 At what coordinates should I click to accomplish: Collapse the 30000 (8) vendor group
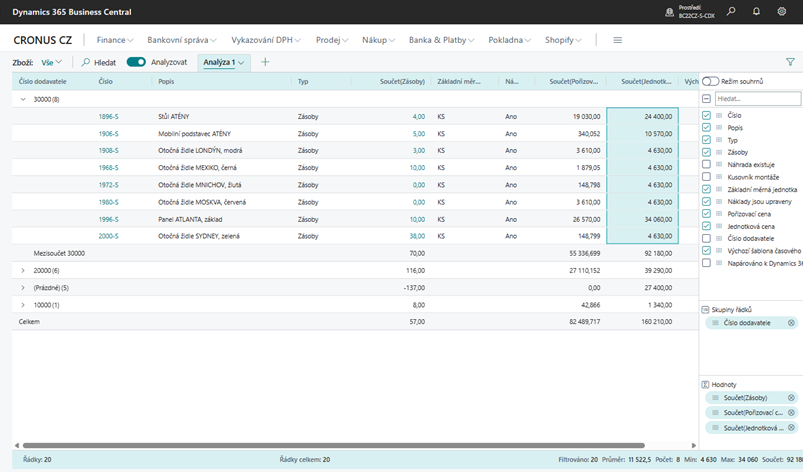(x=24, y=99)
